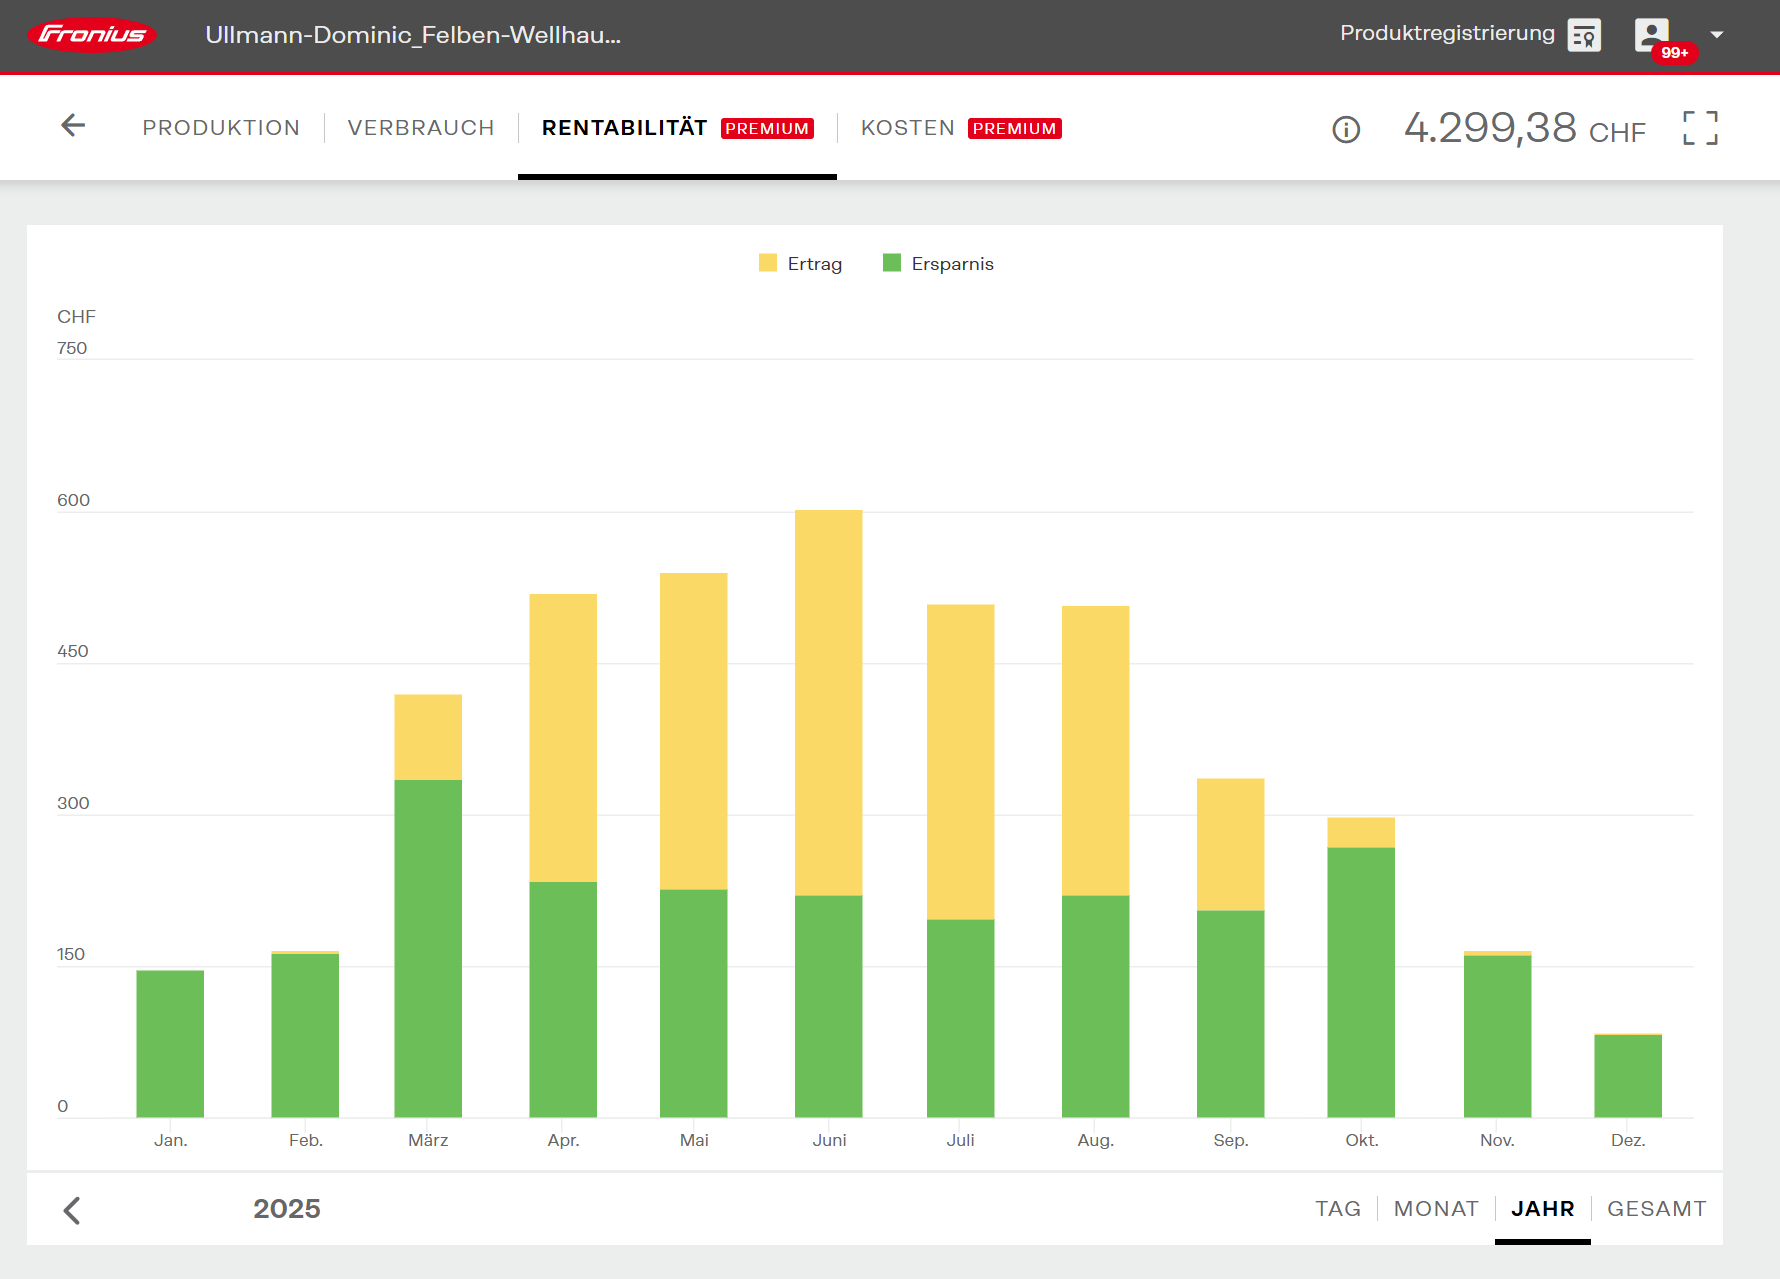Switch to the Verbrauch tab
Image resolution: width=1780 pixels, height=1279 pixels.
421,128
